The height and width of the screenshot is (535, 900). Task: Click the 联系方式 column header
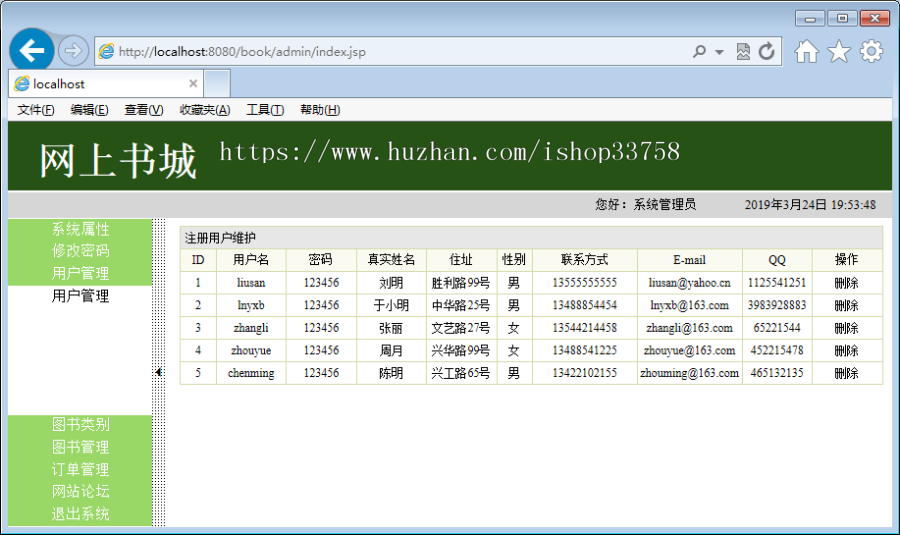coord(584,260)
